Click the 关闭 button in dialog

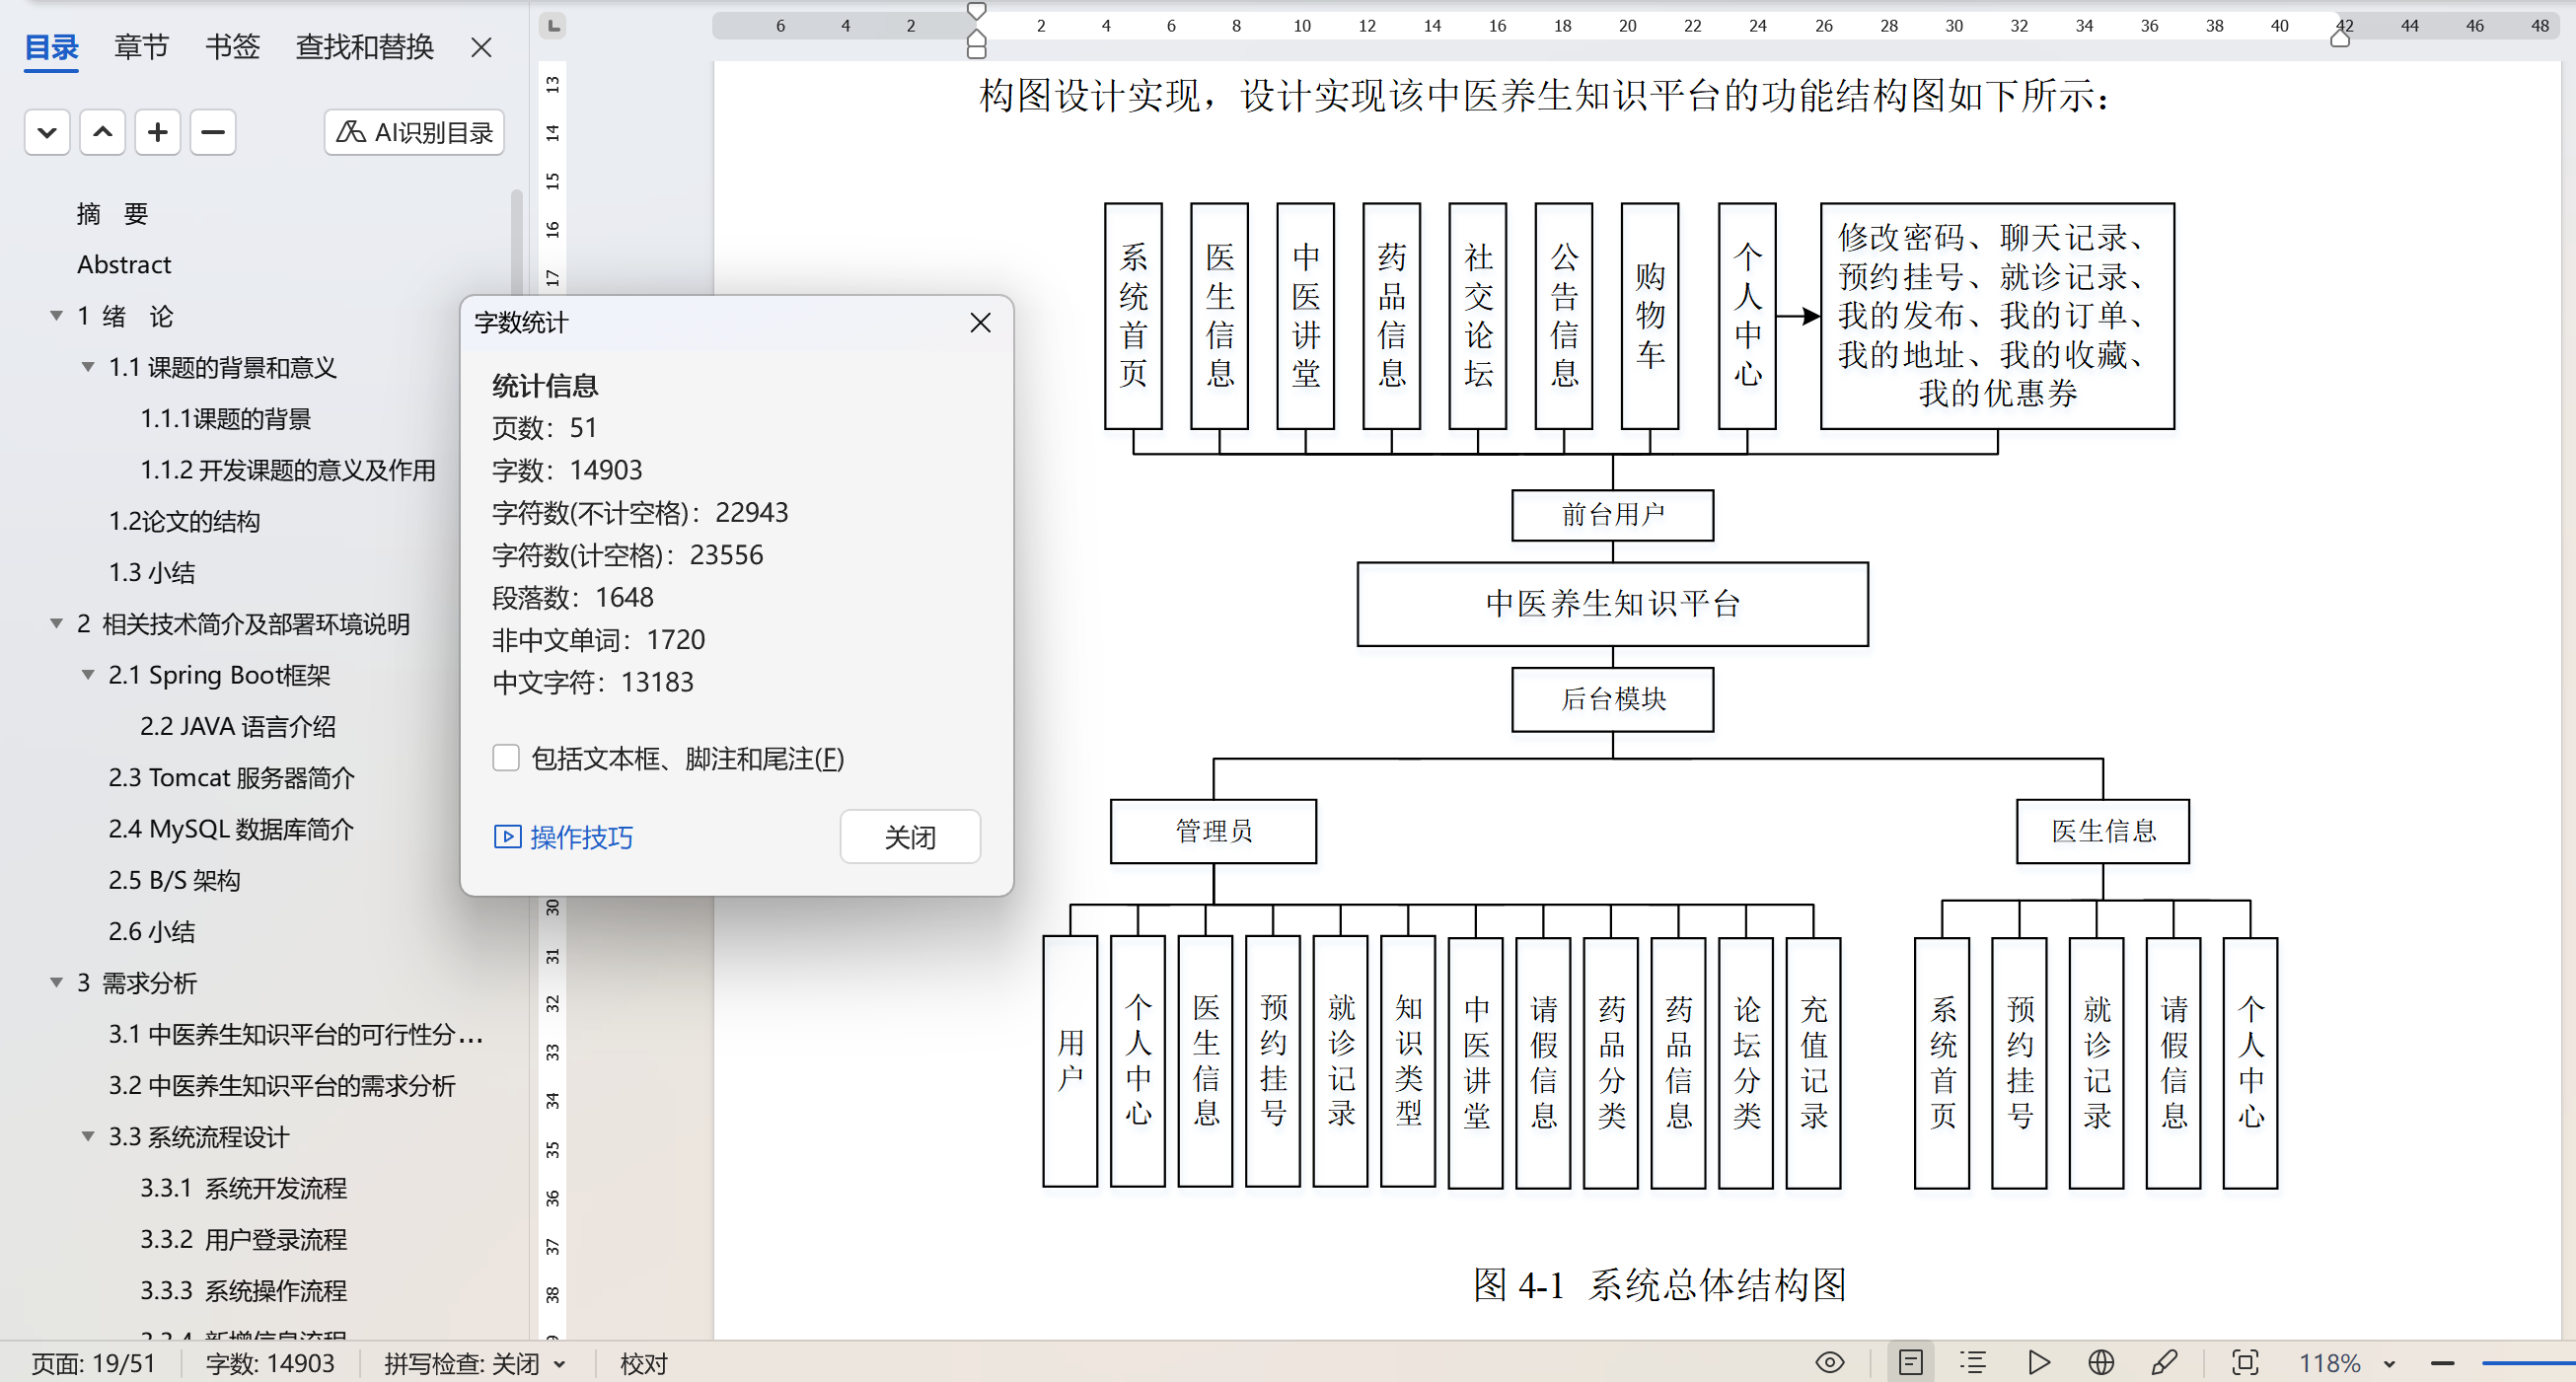tap(909, 837)
